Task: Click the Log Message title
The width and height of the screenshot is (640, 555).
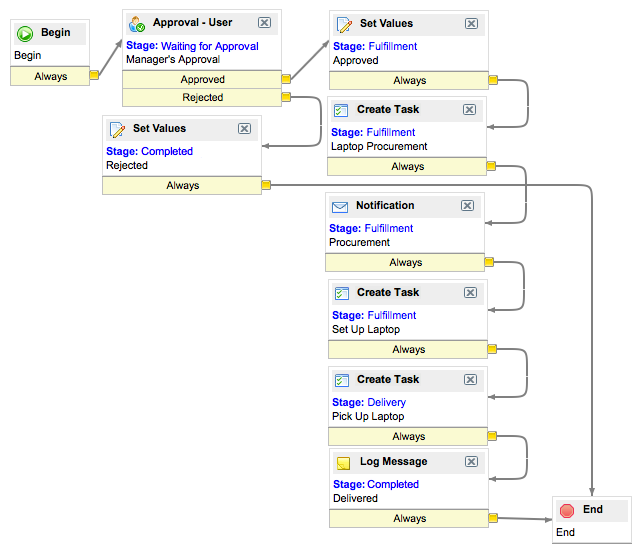Action: point(393,462)
